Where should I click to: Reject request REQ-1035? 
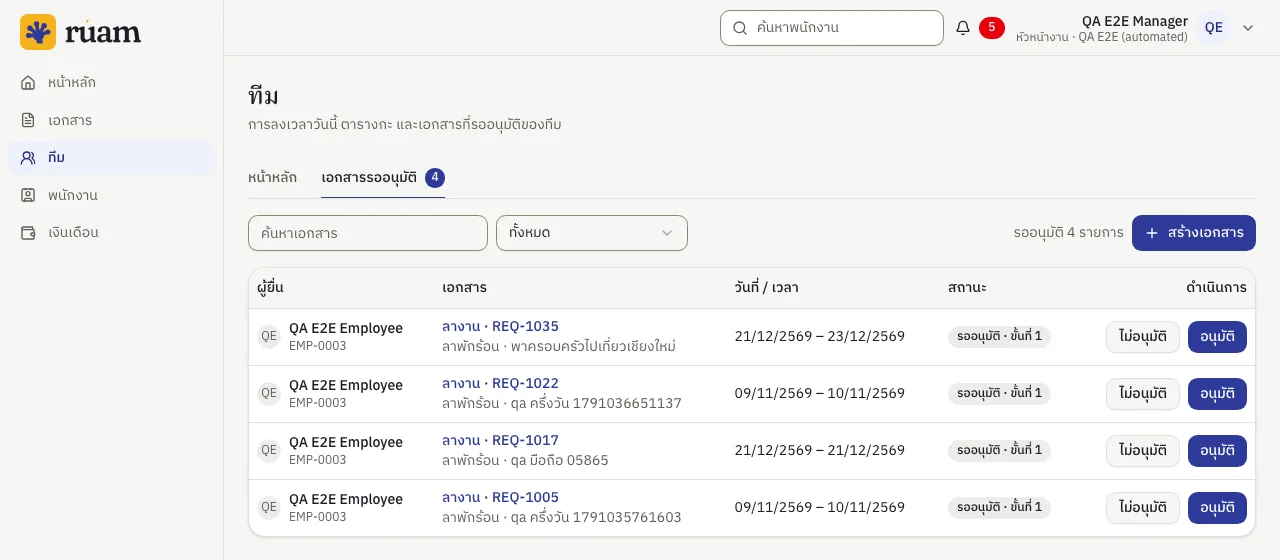(1143, 337)
